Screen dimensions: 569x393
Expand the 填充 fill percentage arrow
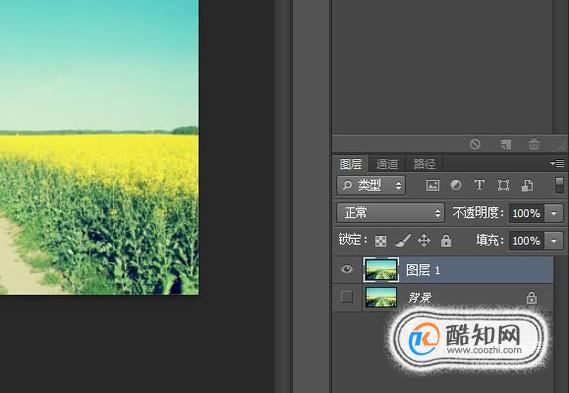click(554, 241)
